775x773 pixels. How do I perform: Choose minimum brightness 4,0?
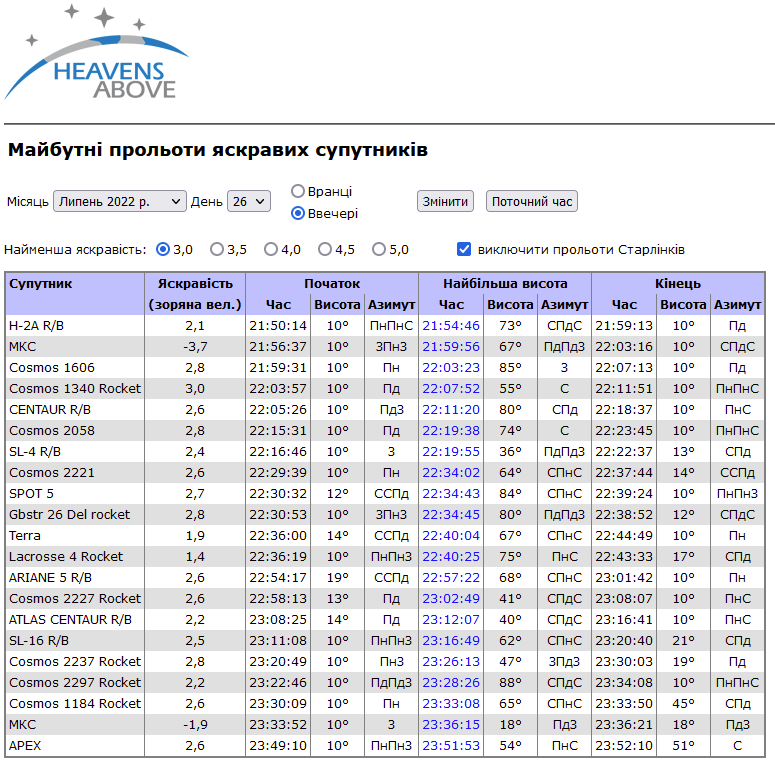271,249
